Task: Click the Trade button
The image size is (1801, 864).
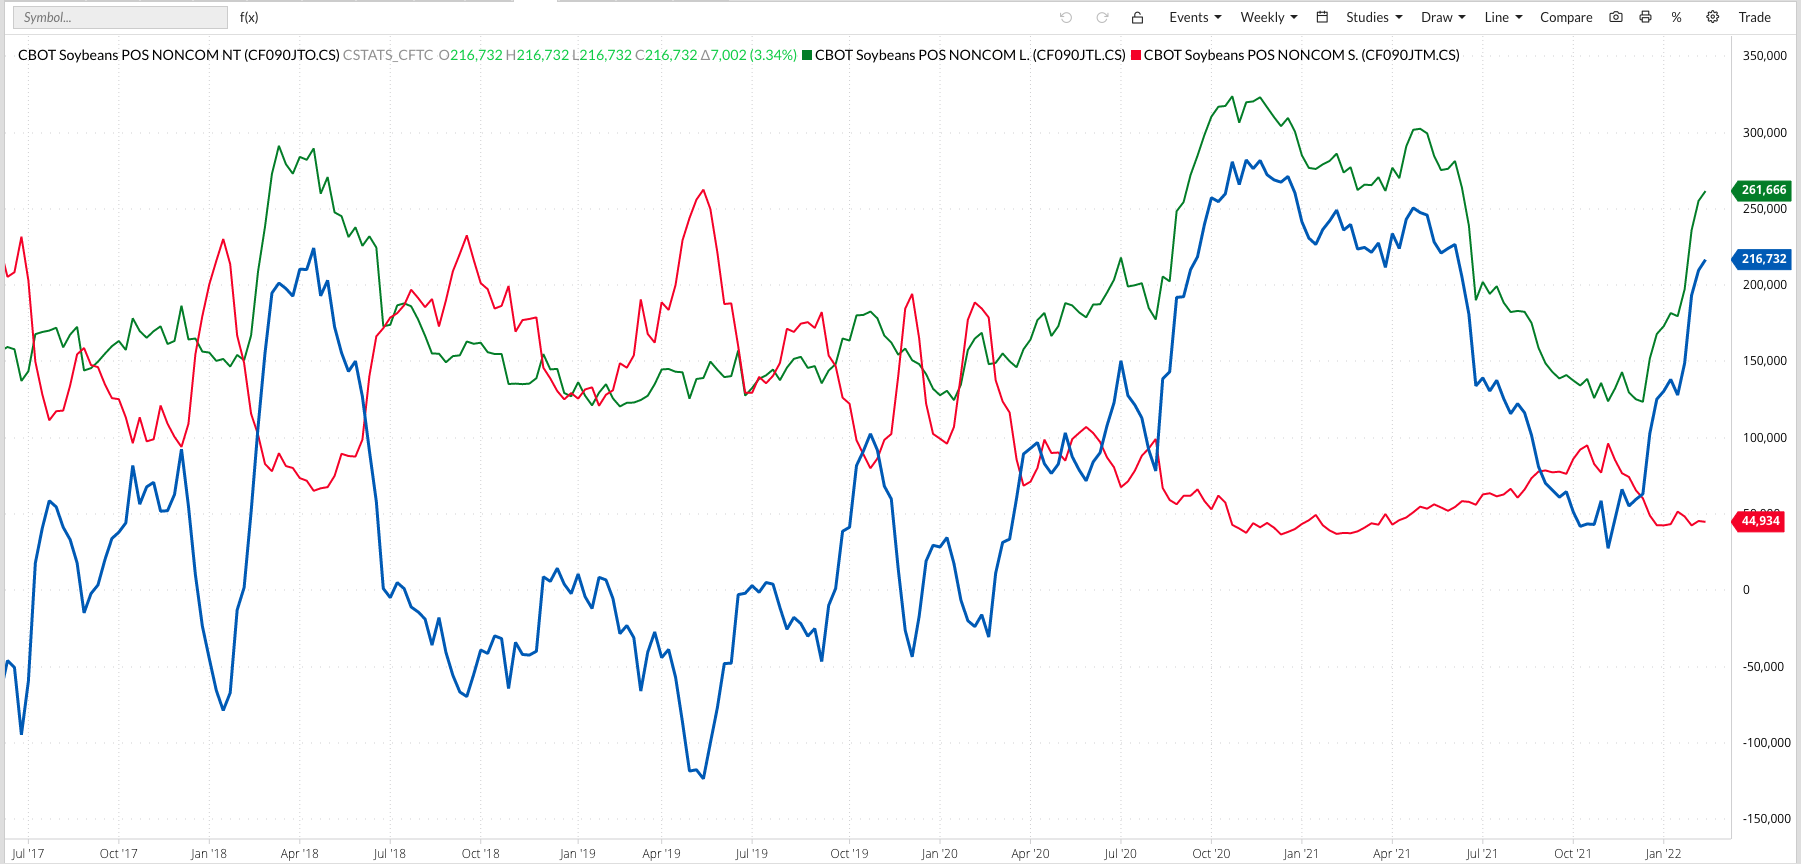Action: click(1754, 17)
